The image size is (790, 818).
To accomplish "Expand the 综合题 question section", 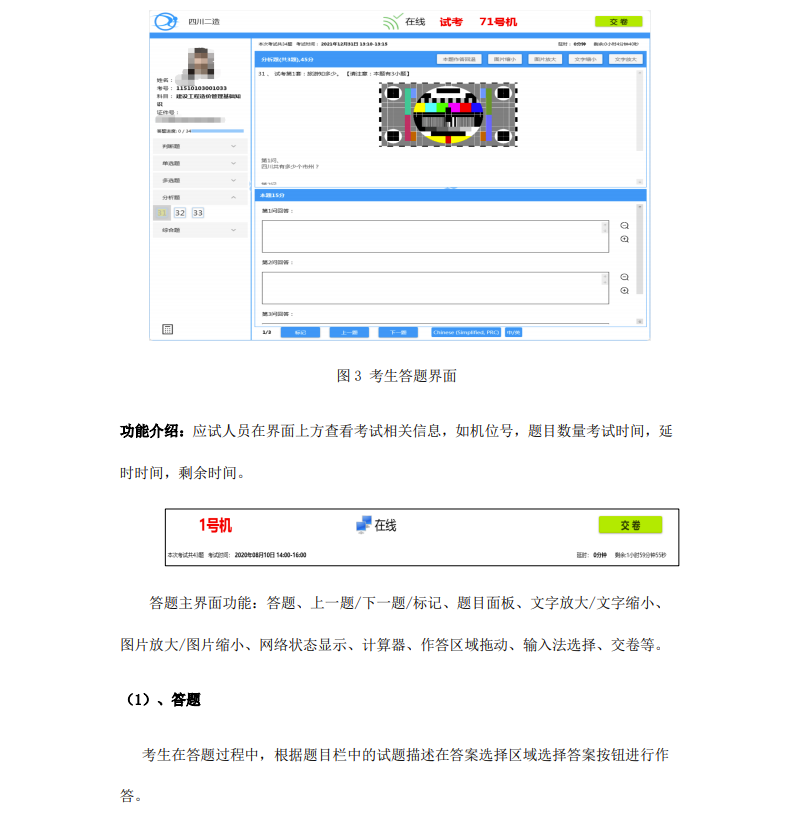I will (199, 230).
